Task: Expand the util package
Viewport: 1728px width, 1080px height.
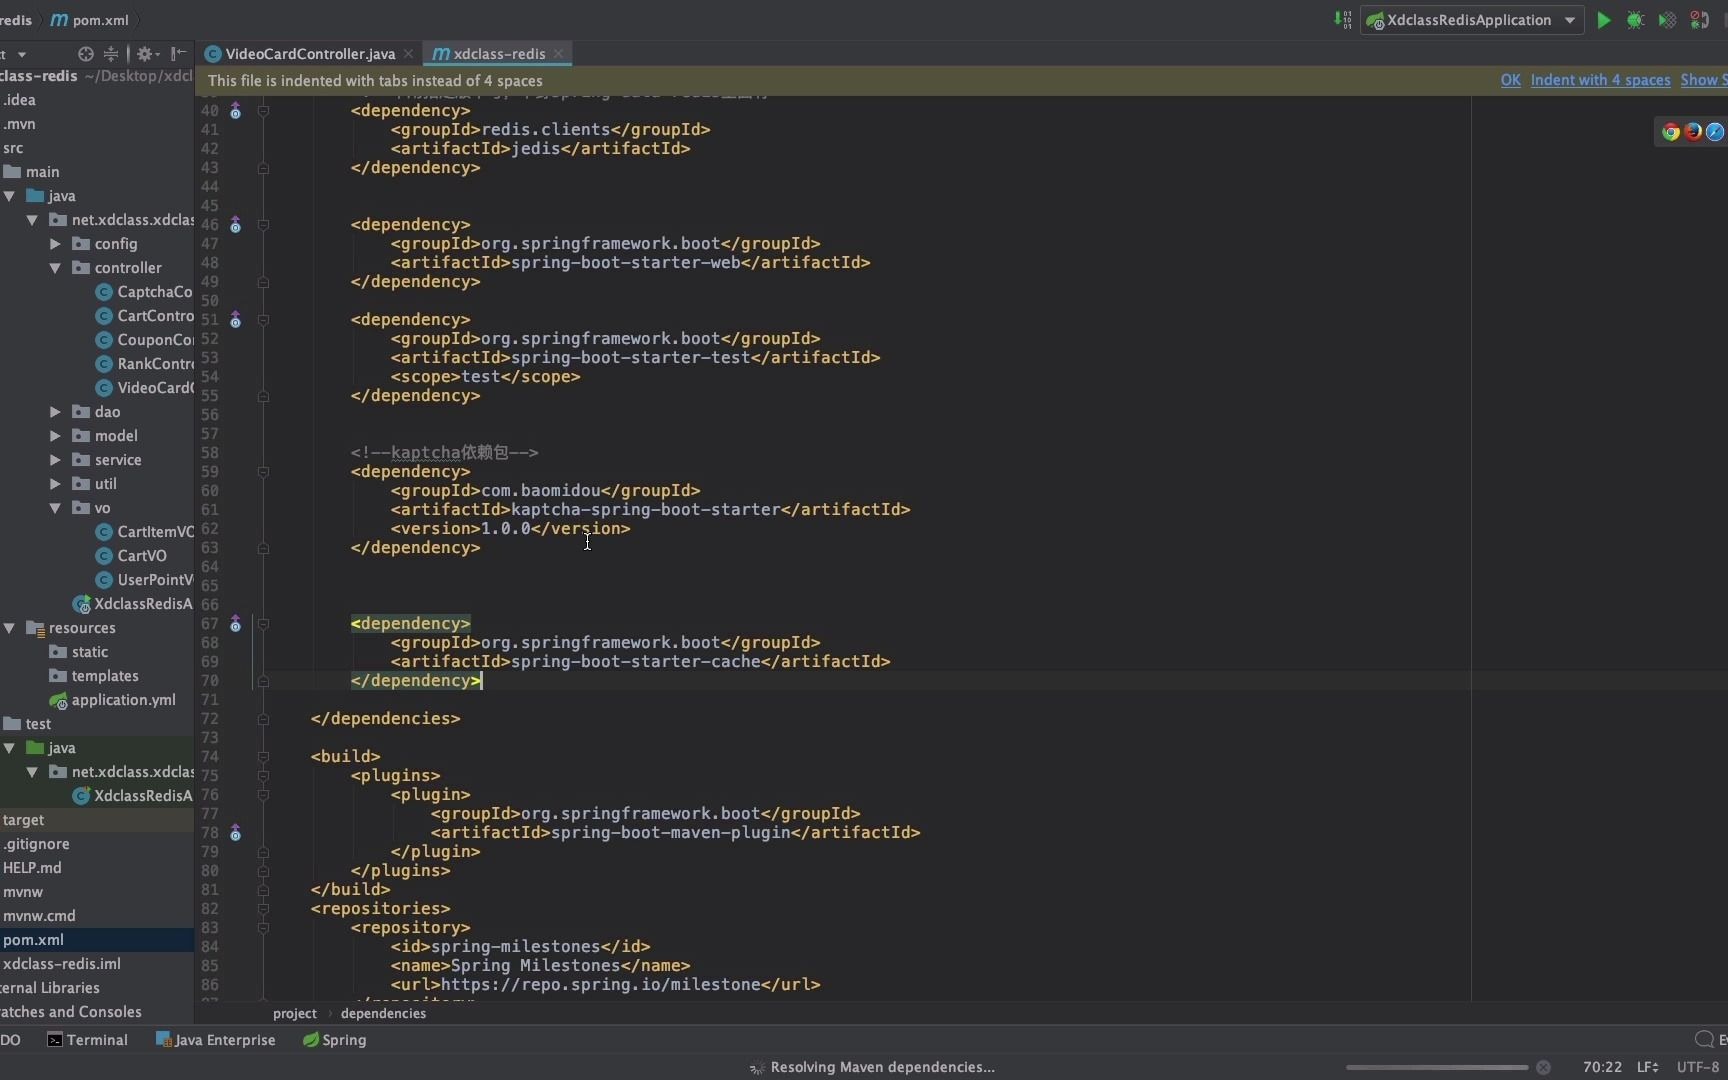Action: 55,484
